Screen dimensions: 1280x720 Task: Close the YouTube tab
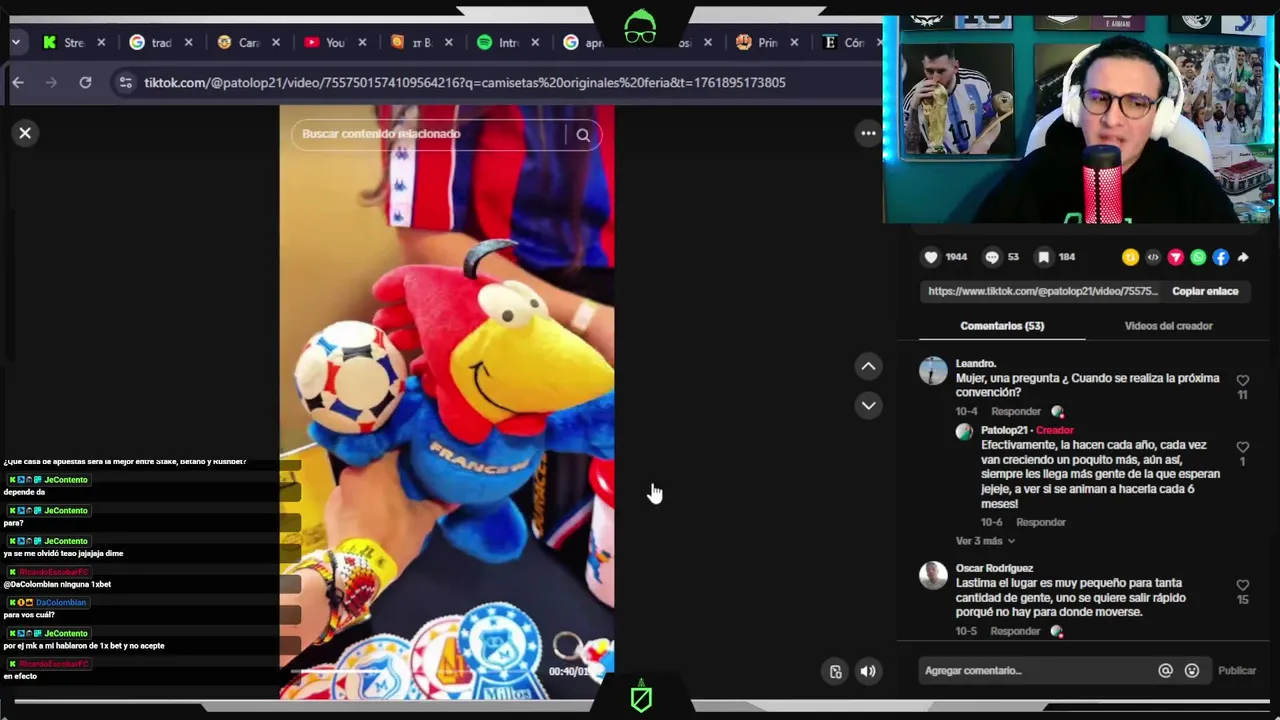(x=362, y=43)
